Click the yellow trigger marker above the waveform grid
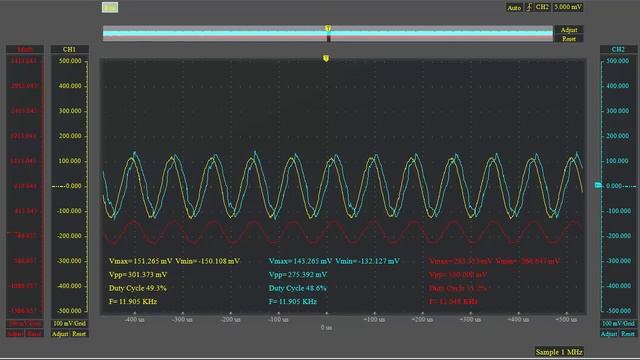Screen dimensions: 640x360 click(x=326, y=59)
